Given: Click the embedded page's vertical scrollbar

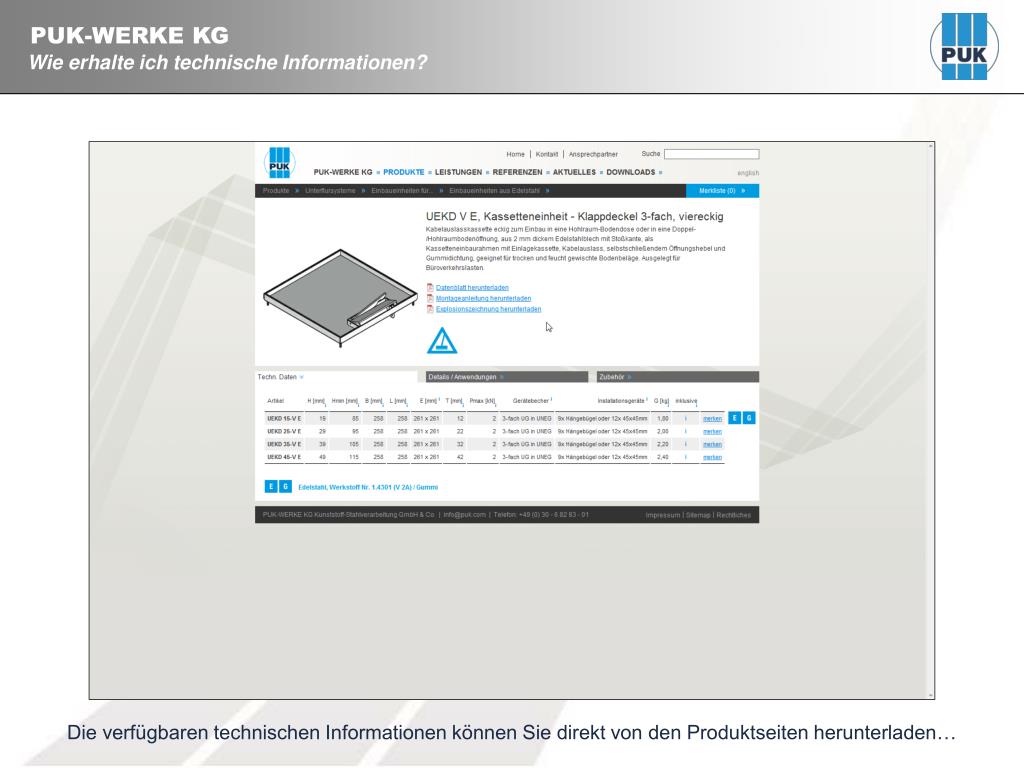Looking at the screenshot, I should (x=931, y=421).
